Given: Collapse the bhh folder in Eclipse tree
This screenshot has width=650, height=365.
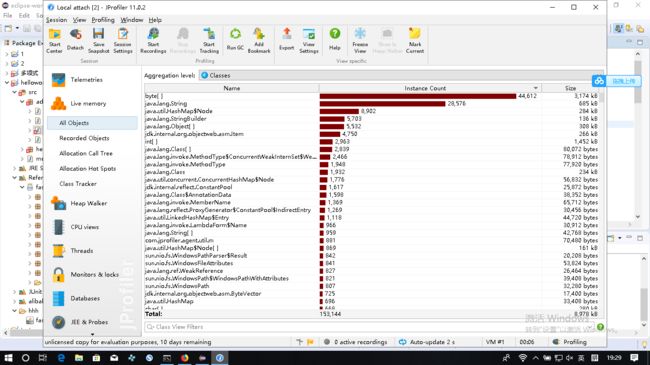Looking at the screenshot, I should tap(15, 310).
